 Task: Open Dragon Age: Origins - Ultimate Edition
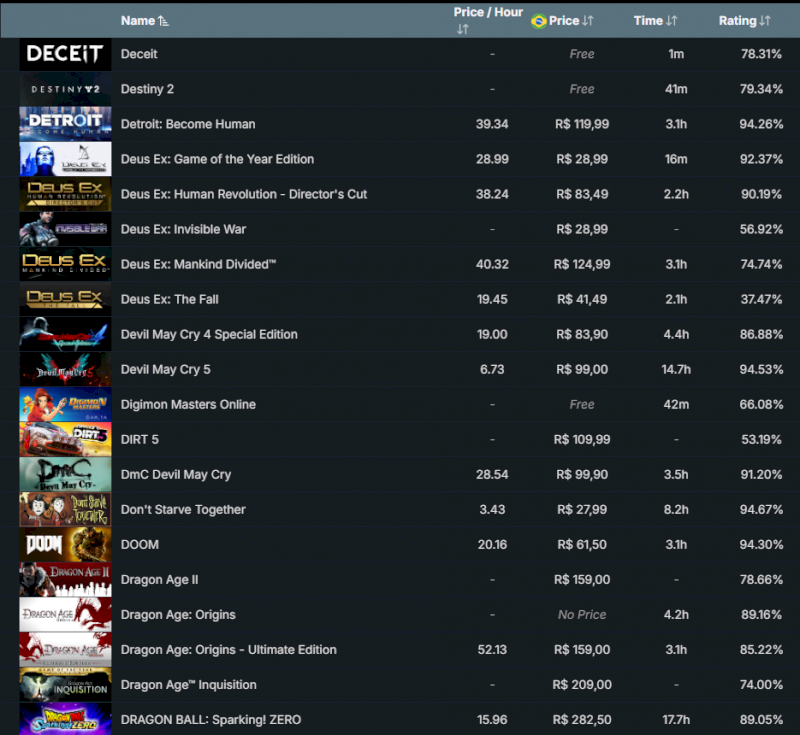pos(228,649)
